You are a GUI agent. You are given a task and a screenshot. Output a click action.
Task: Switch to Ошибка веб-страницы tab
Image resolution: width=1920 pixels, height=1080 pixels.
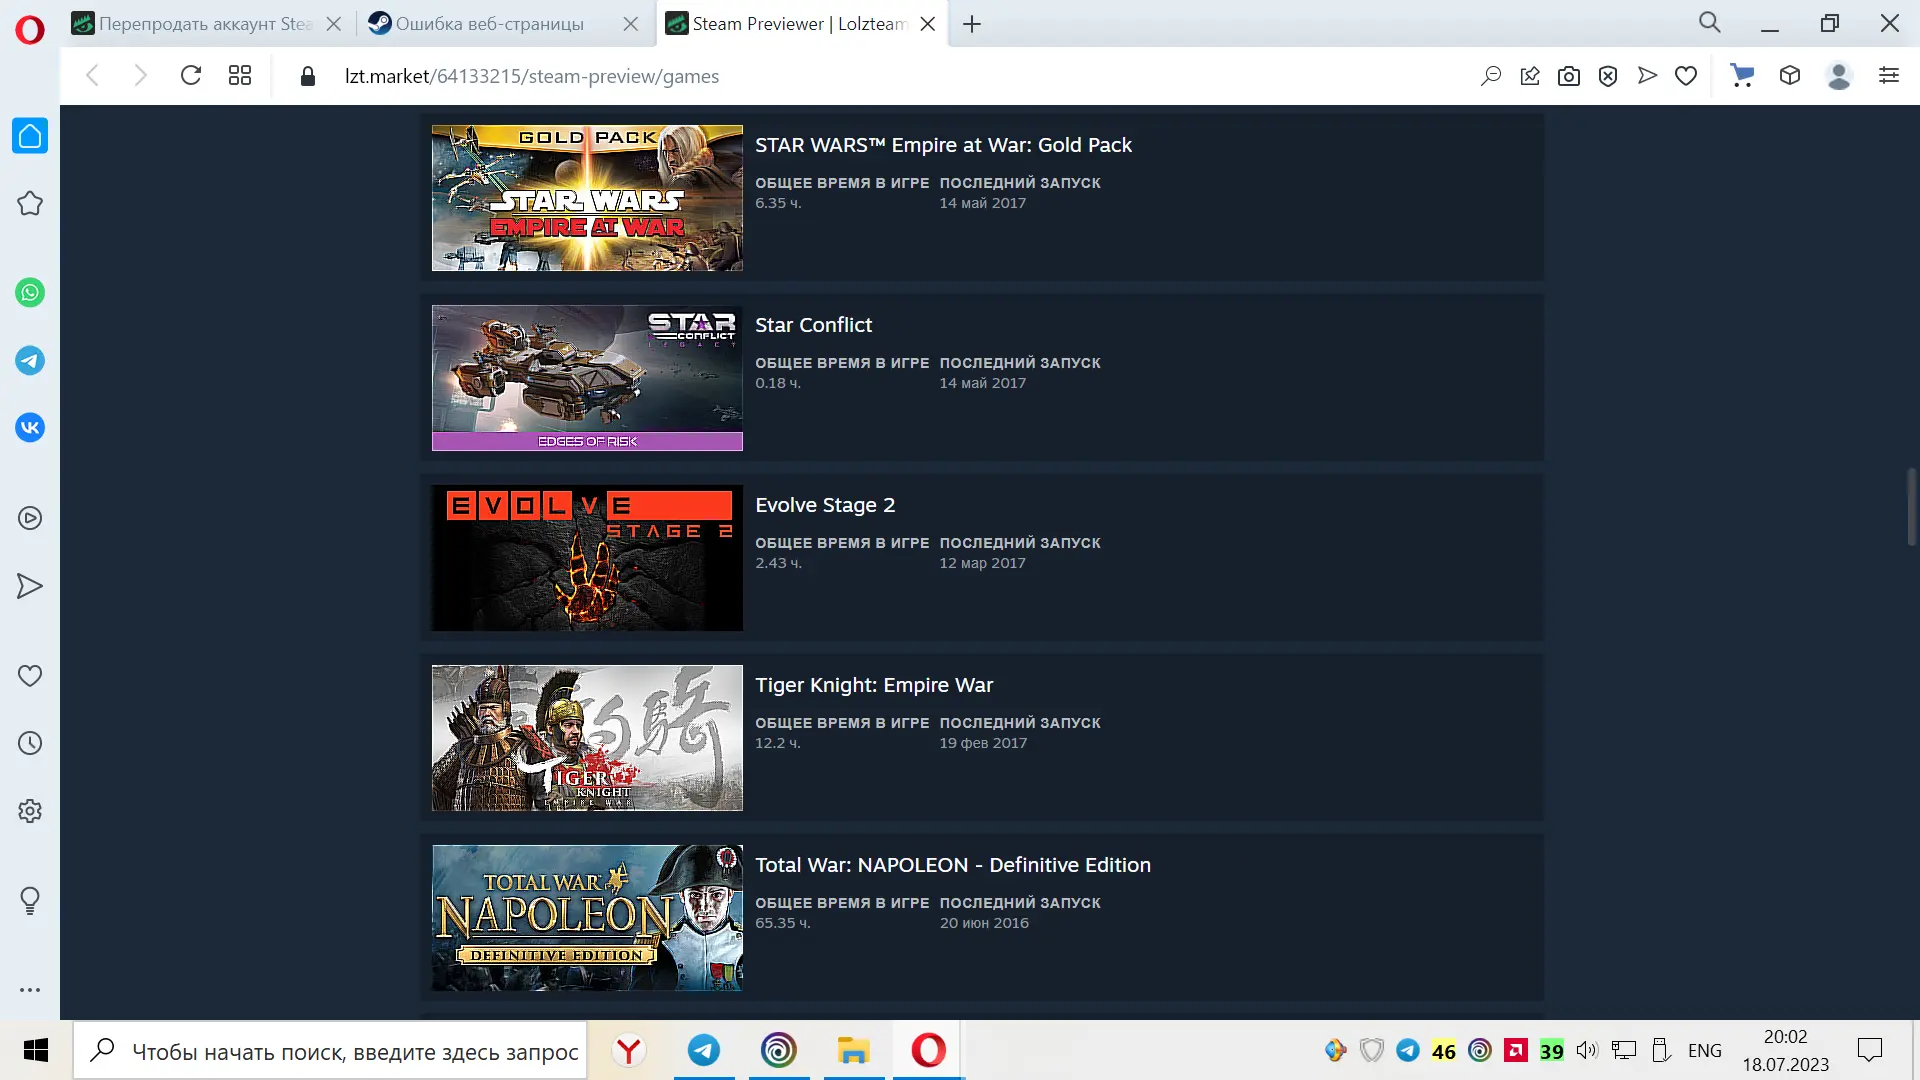(x=489, y=24)
